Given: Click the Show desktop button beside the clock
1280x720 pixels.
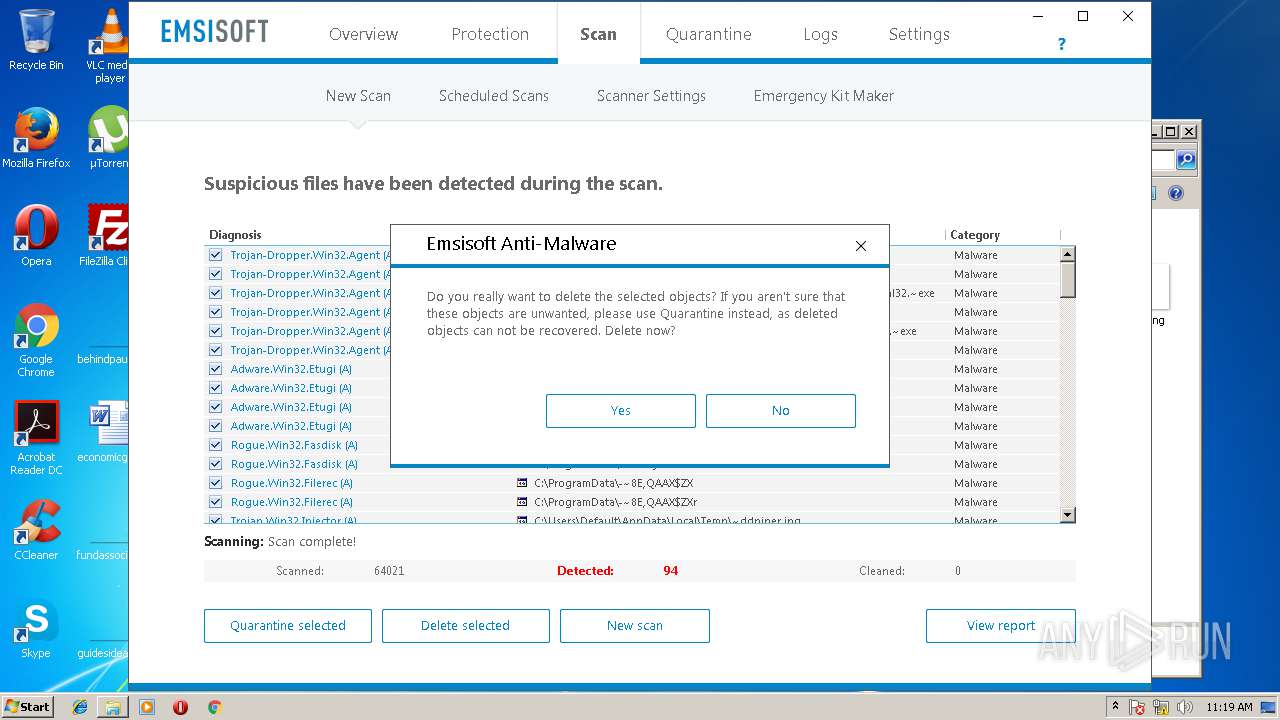Looking at the screenshot, I should click(1269, 707).
